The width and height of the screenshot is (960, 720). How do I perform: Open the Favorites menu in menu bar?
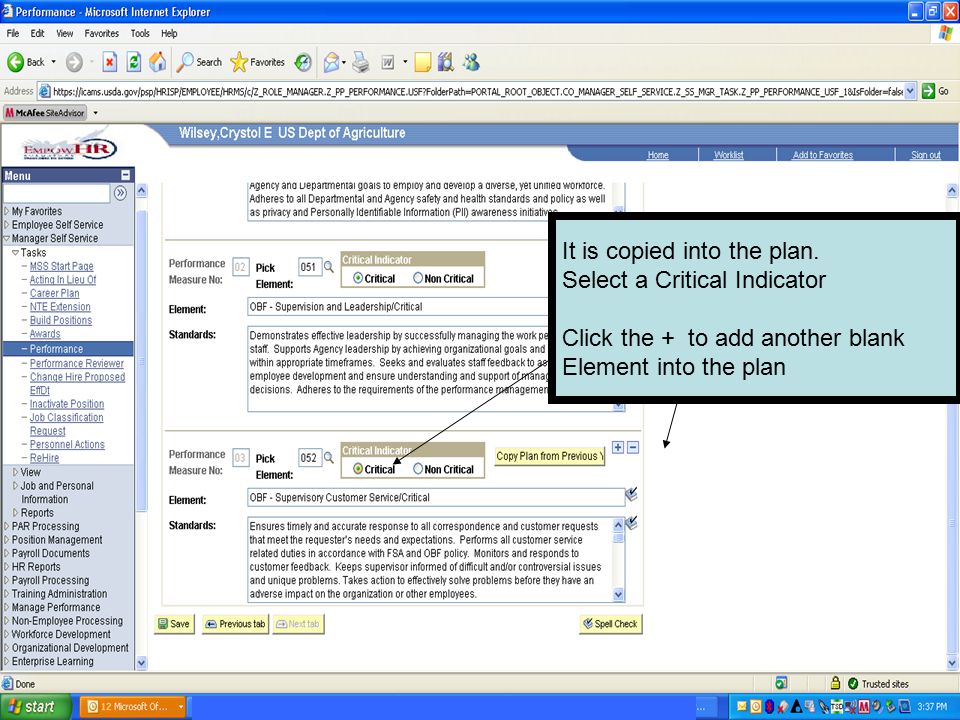[102, 34]
